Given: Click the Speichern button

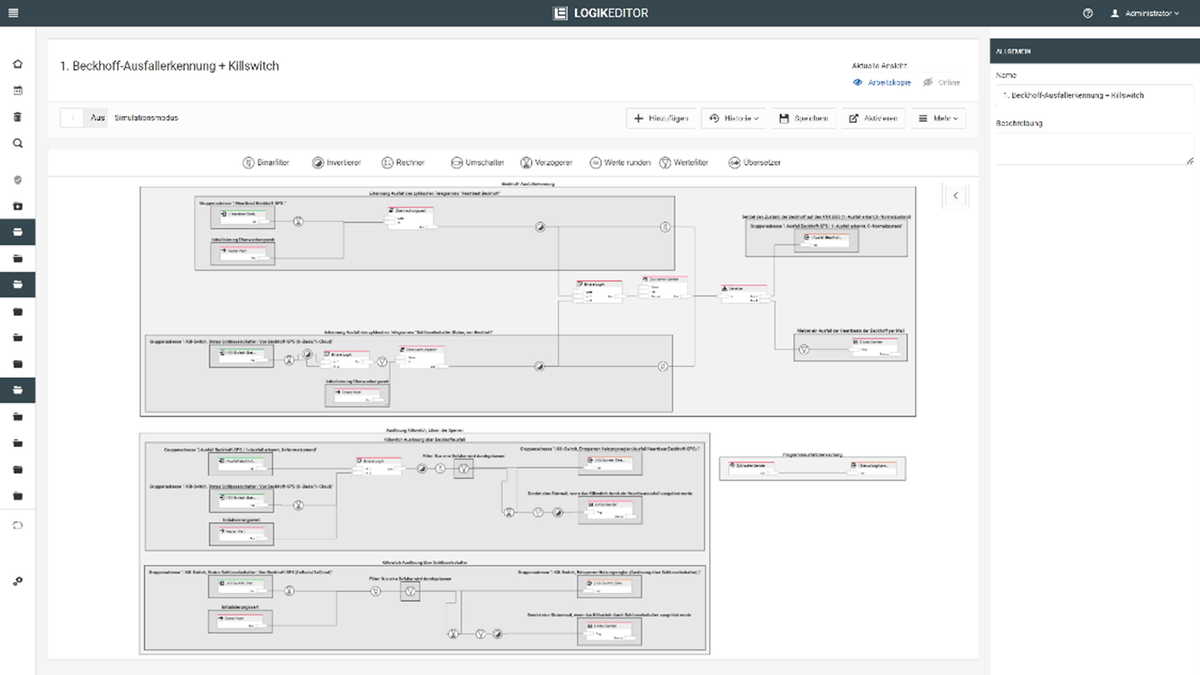Looking at the screenshot, I should click(x=803, y=118).
